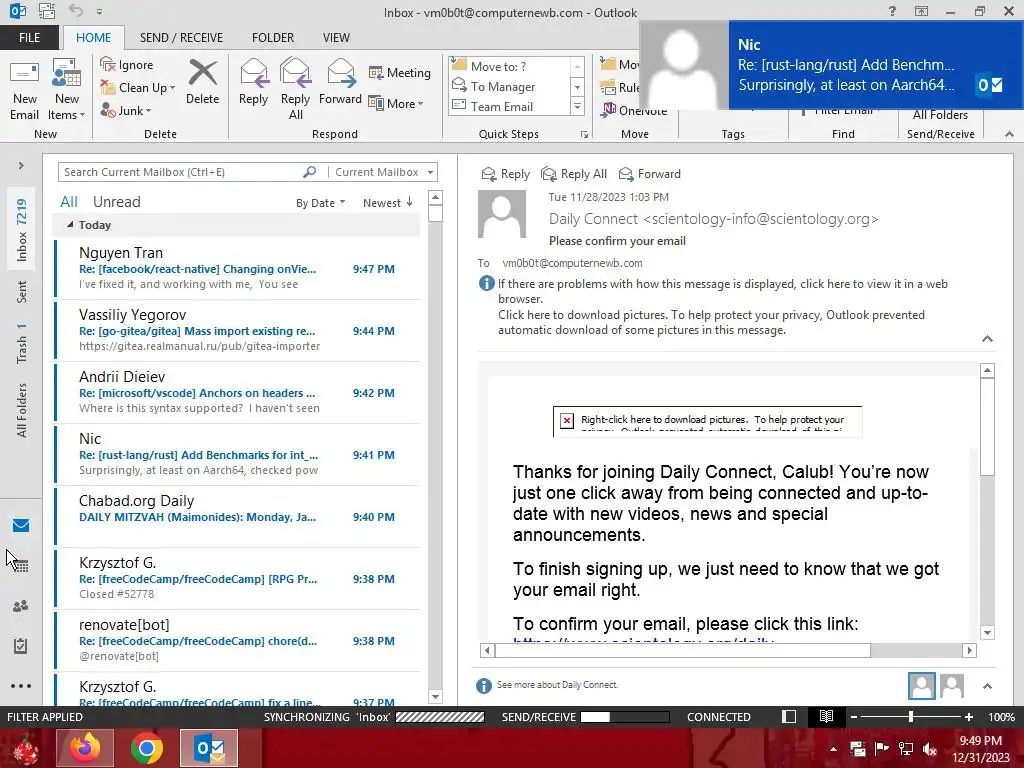This screenshot has width=1024, height=768.
Task: Open Clean Up dropdown
Action: [138, 88]
